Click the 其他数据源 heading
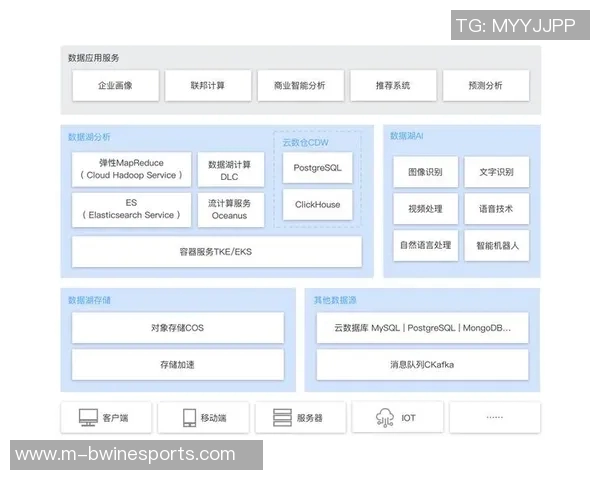 pos(335,300)
